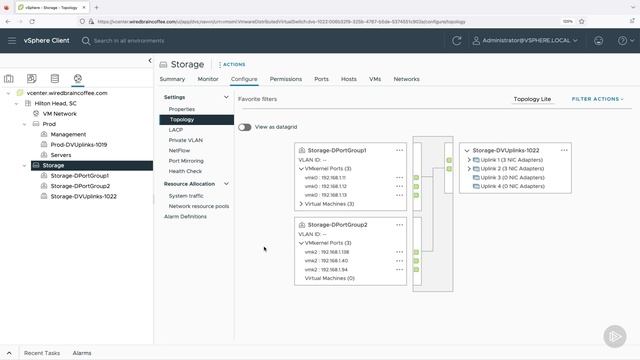Open ellipsis for vmk0 192.168.1.11
Screen dimensions: 640x360
point(399,178)
